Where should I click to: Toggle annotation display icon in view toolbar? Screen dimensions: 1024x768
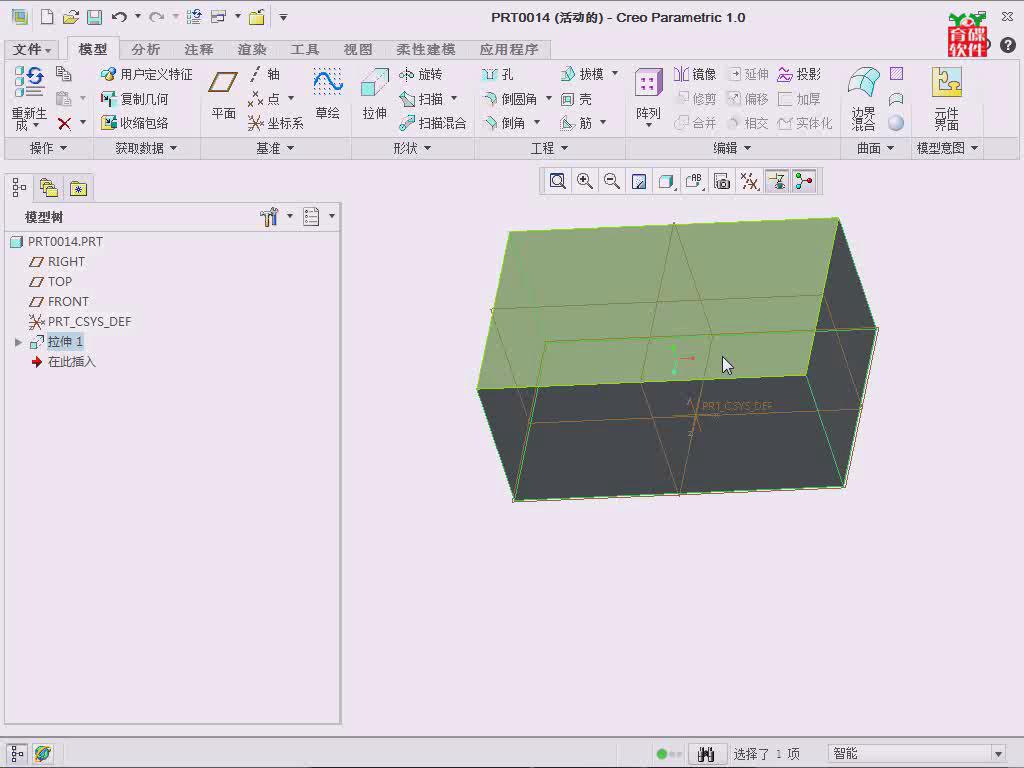point(776,181)
